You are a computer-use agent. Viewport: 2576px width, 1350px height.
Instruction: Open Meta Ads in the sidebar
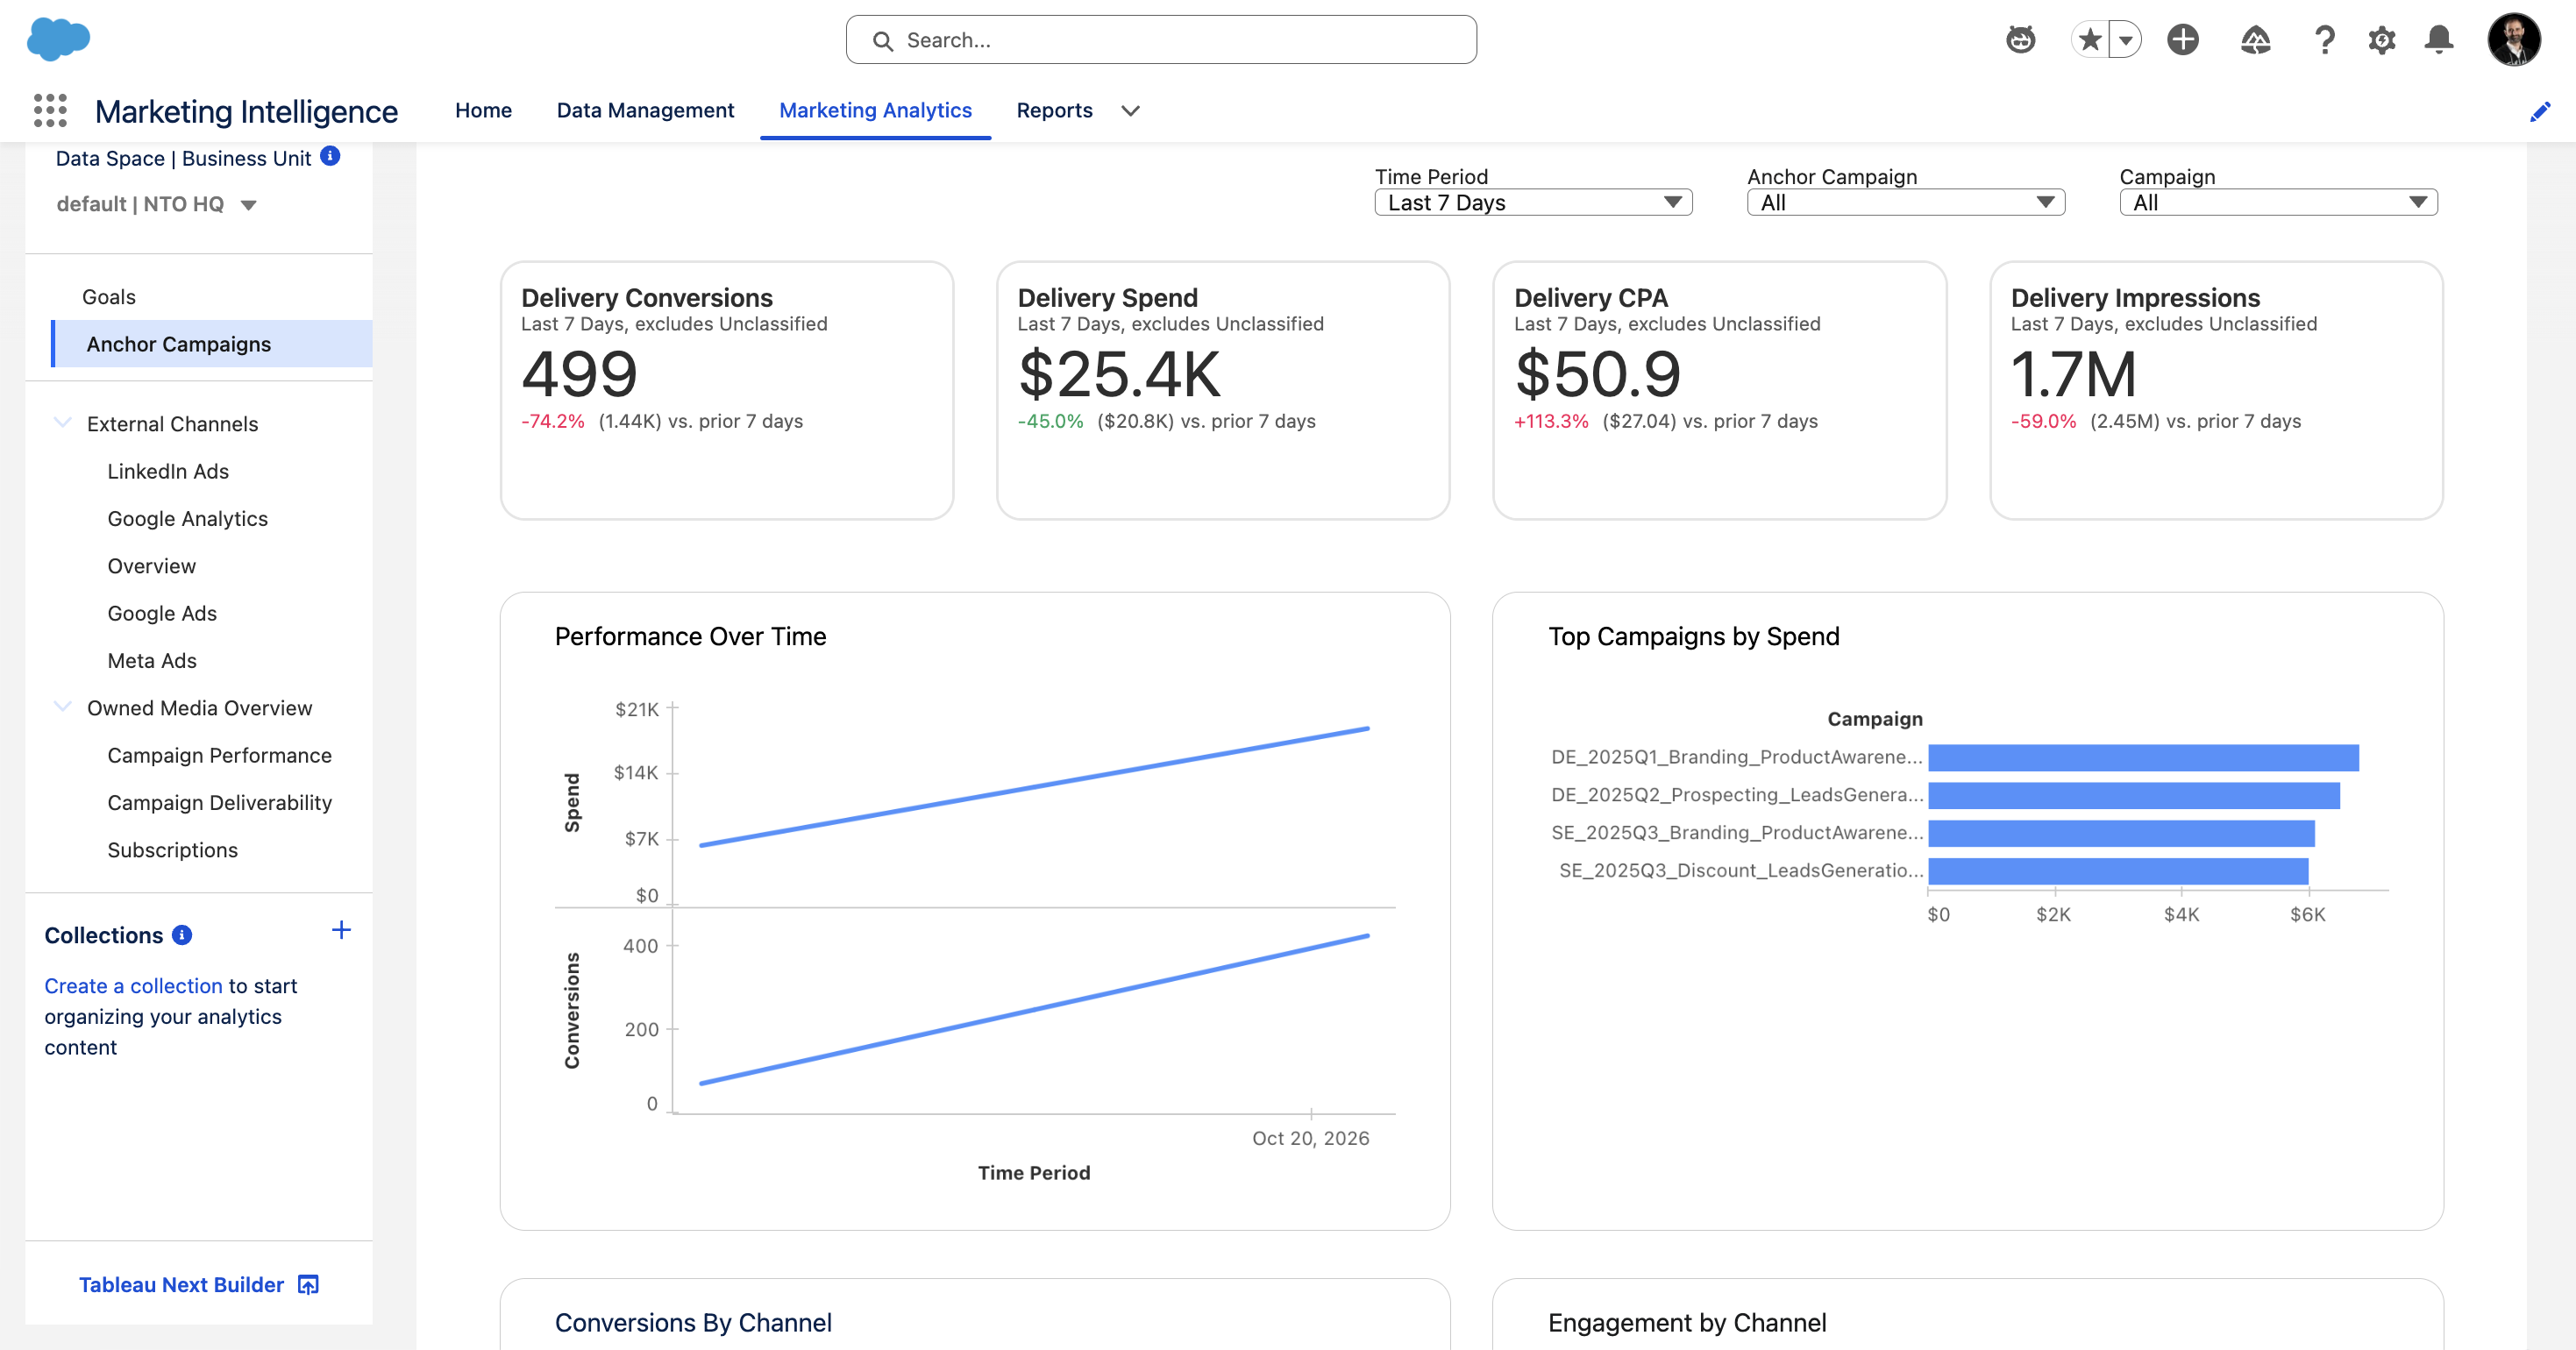(152, 661)
